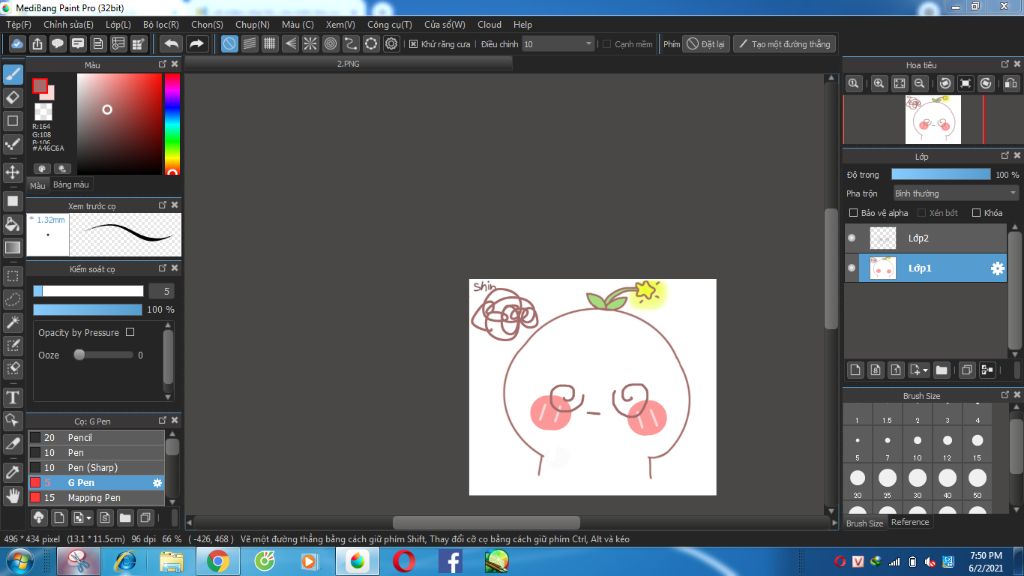This screenshot has height=576, width=1024.
Task: Click the Đặt lại reset button
Action: pyautogui.click(x=706, y=44)
